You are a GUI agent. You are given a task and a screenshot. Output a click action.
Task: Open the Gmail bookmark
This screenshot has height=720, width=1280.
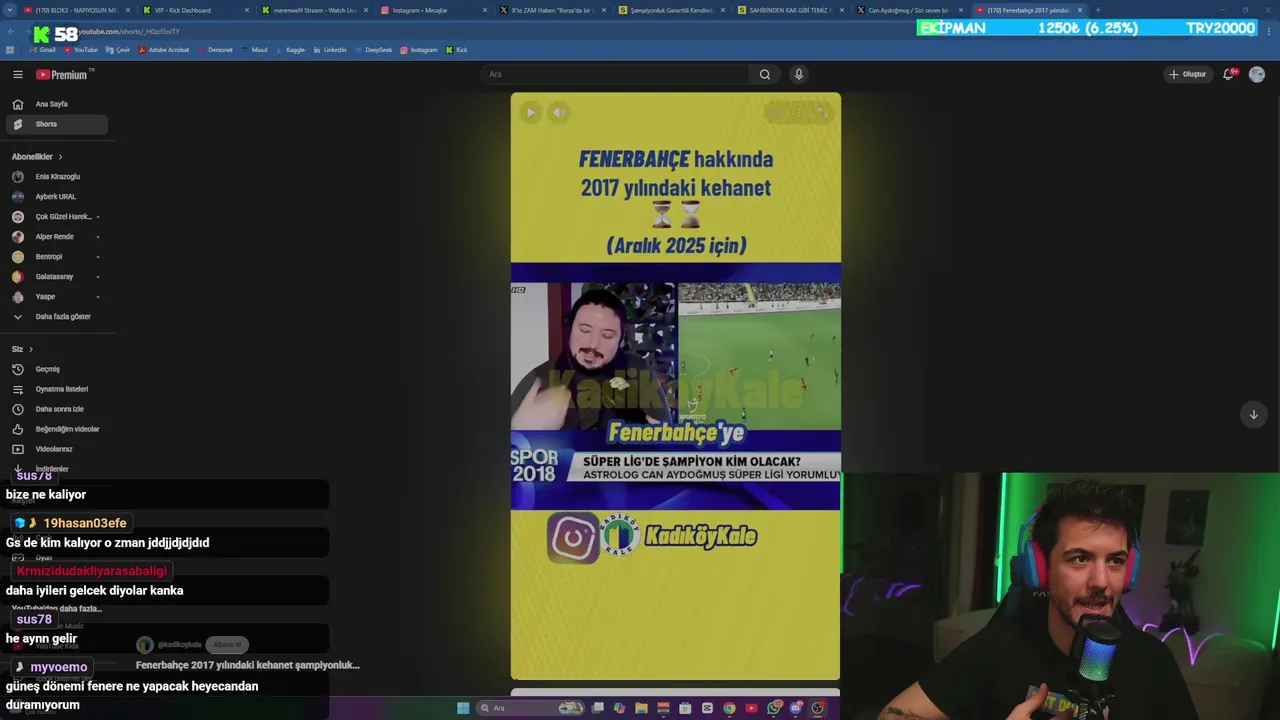pos(43,50)
